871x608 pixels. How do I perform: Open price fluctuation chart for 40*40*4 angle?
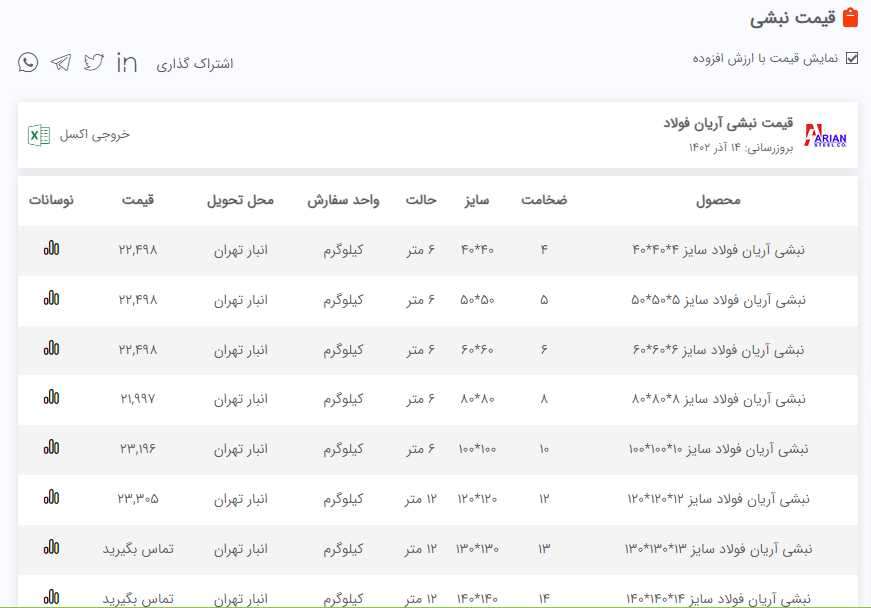(51, 248)
